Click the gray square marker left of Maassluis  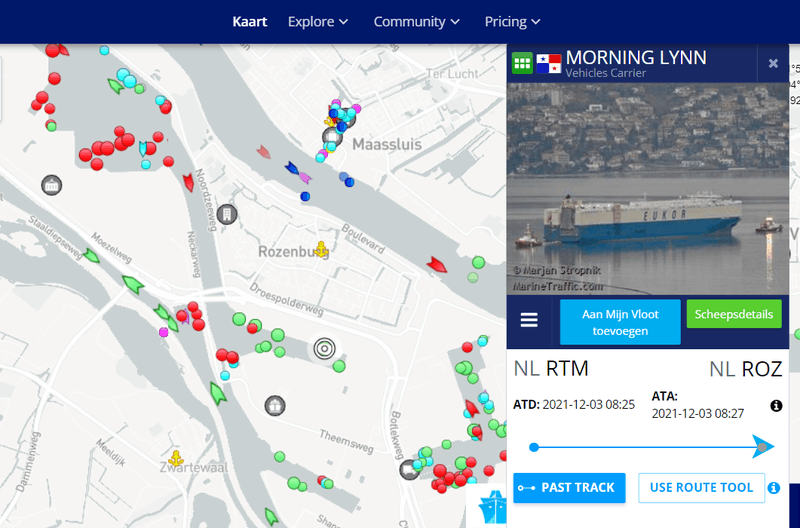click(x=332, y=137)
